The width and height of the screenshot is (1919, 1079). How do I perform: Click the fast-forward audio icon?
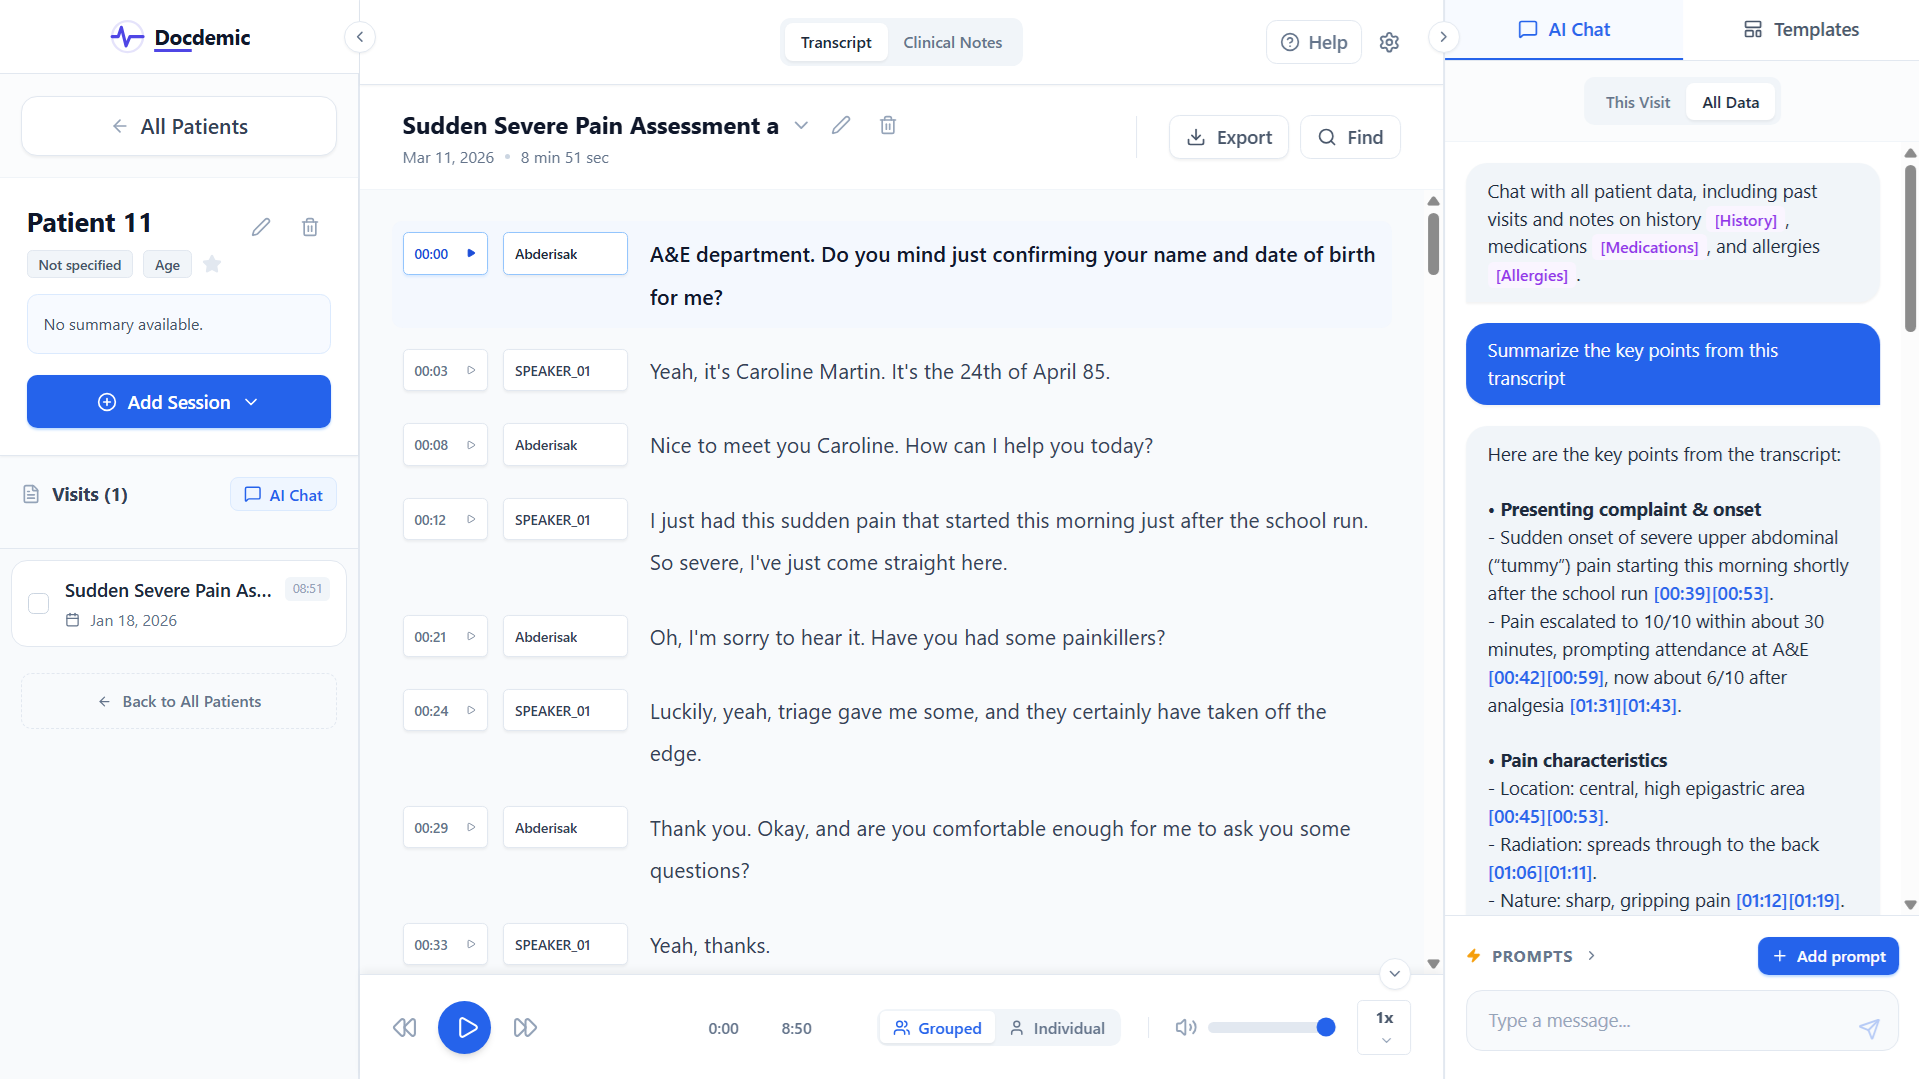tap(525, 1028)
